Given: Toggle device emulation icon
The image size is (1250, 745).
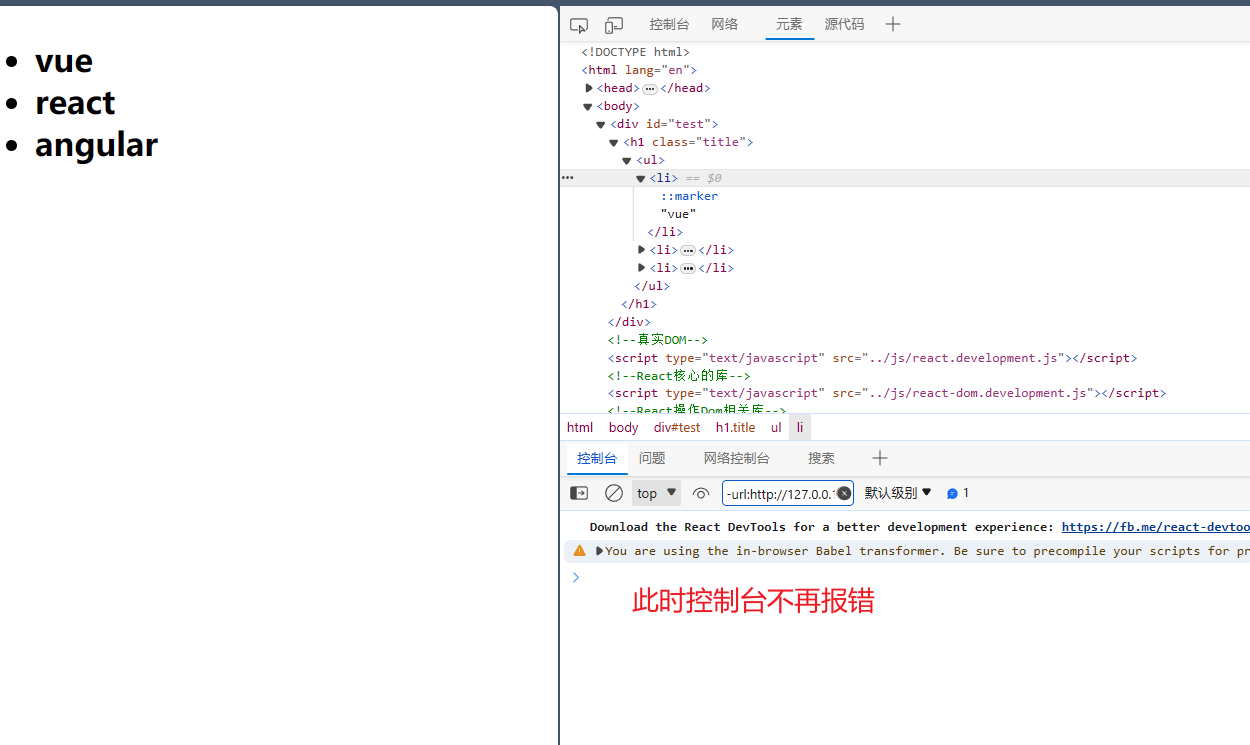Looking at the screenshot, I should click(614, 25).
